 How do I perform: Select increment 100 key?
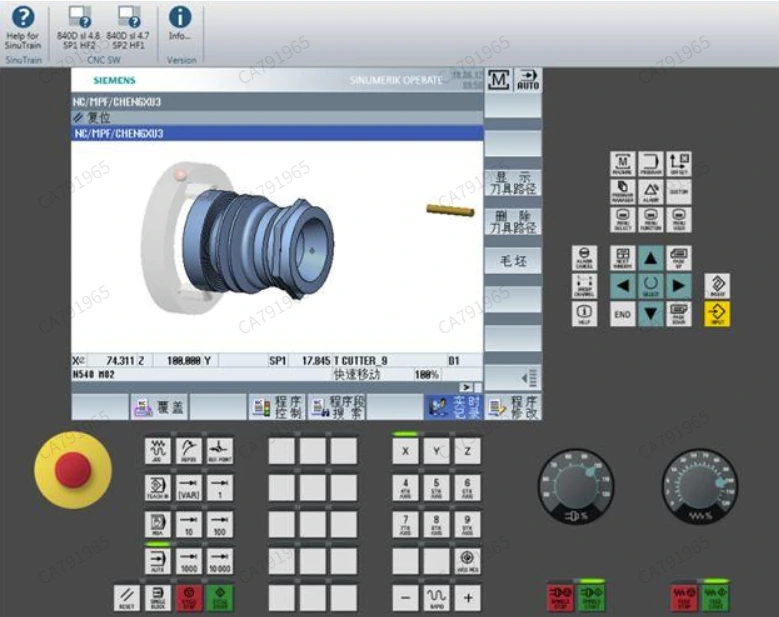tap(220, 524)
